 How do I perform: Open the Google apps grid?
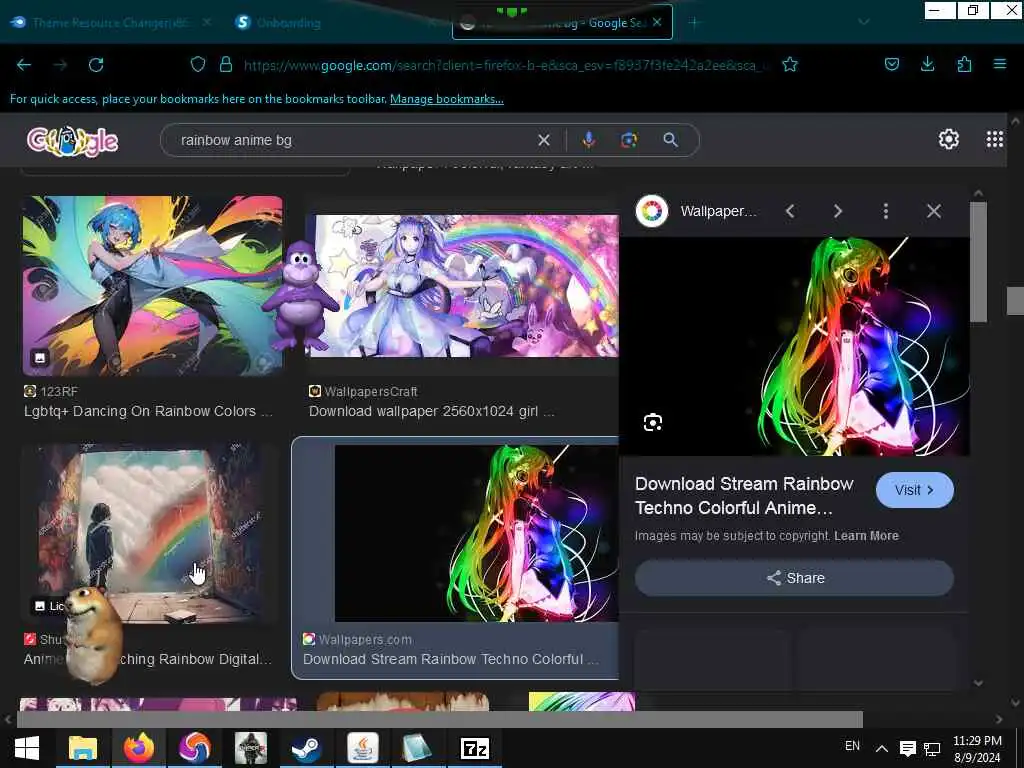coord(995,138)
